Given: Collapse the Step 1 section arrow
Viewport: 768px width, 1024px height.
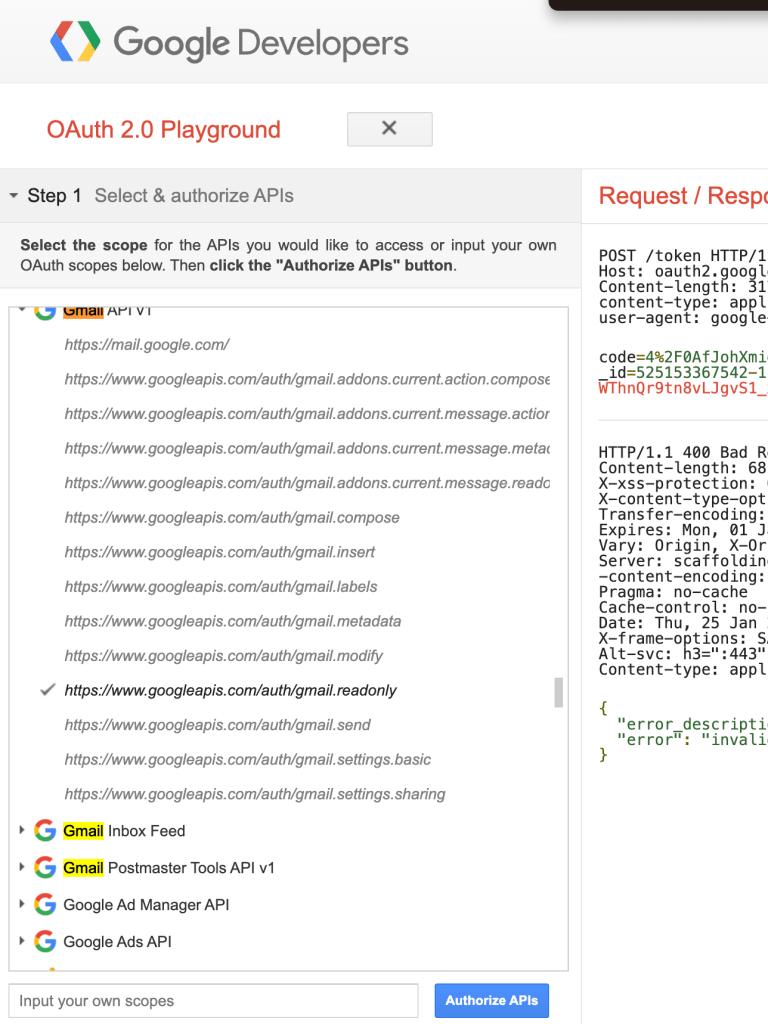Looking at the screenshot, I should (x=14, y=195).
